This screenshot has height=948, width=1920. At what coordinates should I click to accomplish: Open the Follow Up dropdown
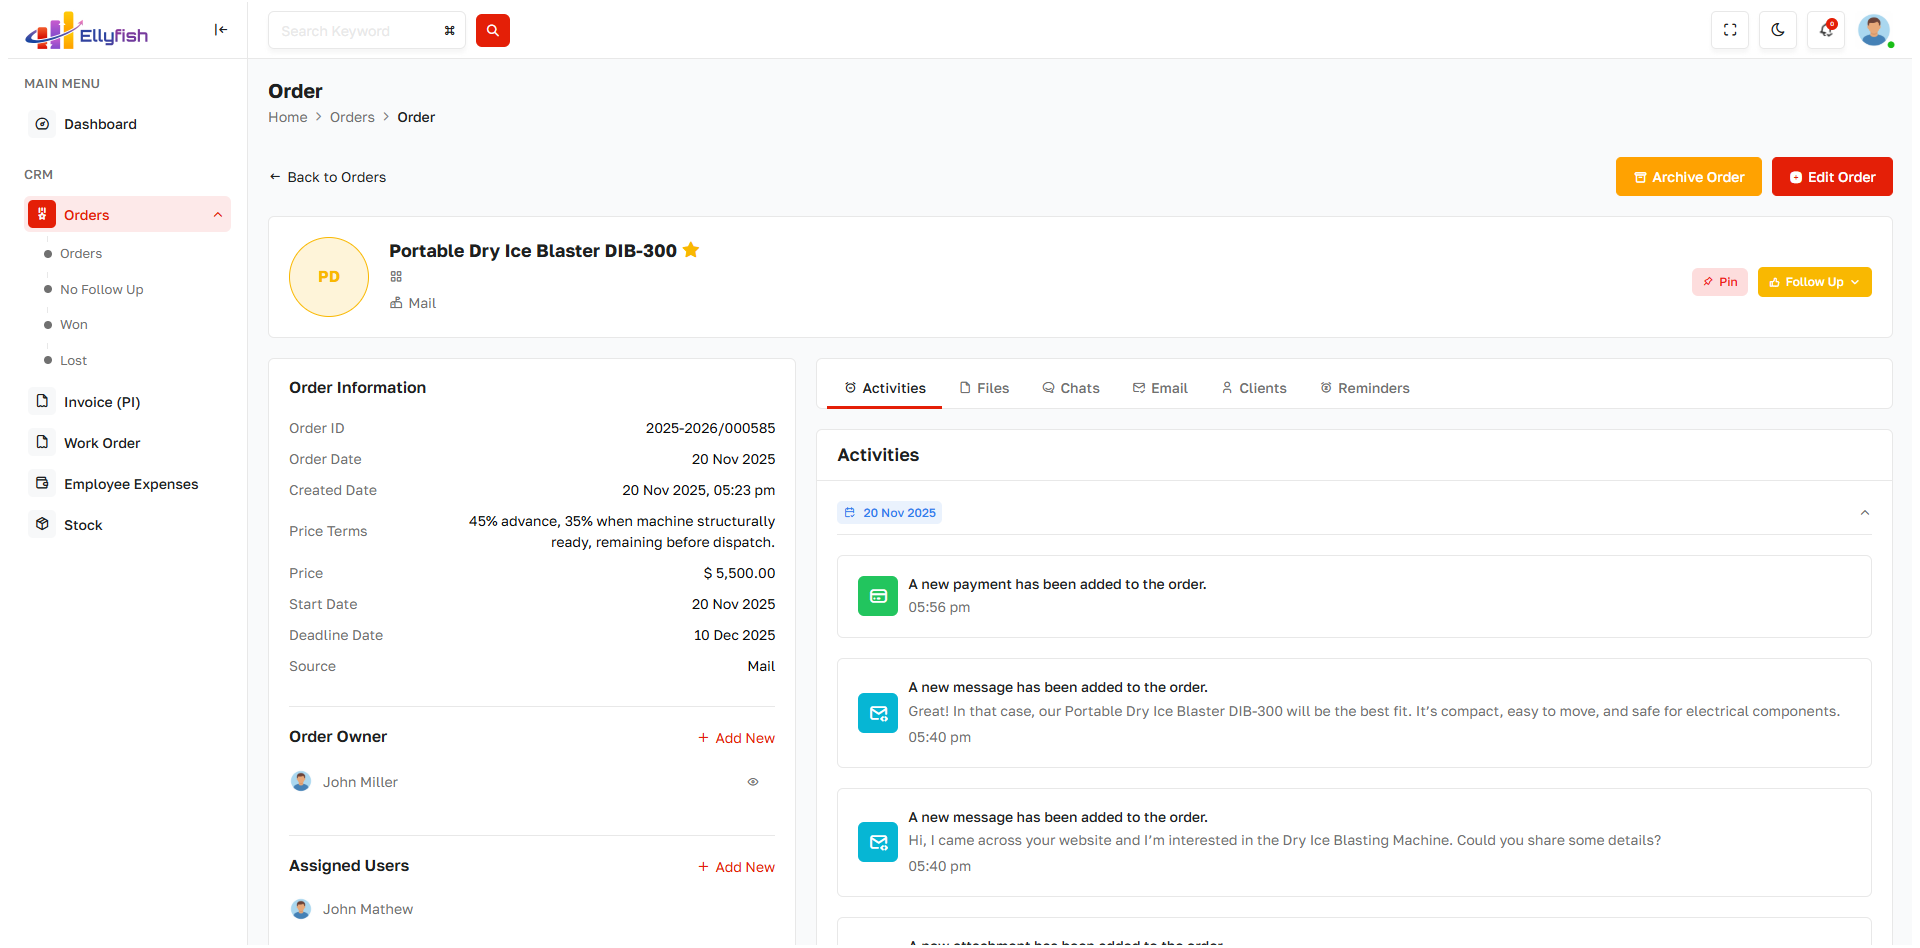(x=1814, y=282)
